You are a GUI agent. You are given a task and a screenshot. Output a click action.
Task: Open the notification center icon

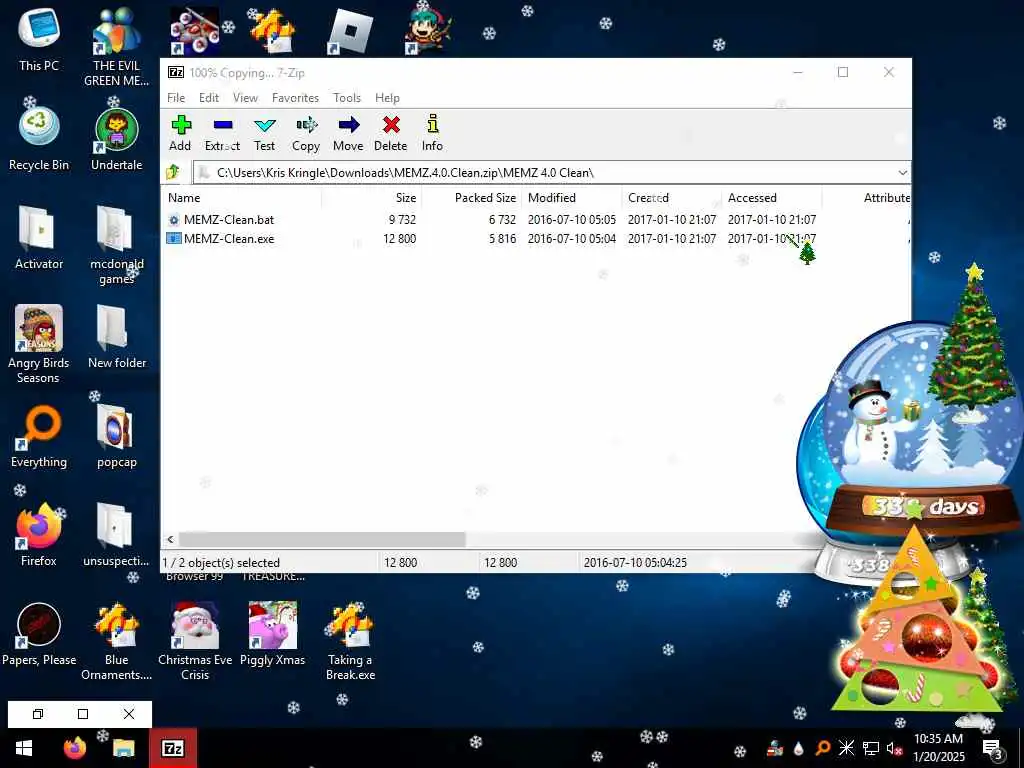pos(992,748)
